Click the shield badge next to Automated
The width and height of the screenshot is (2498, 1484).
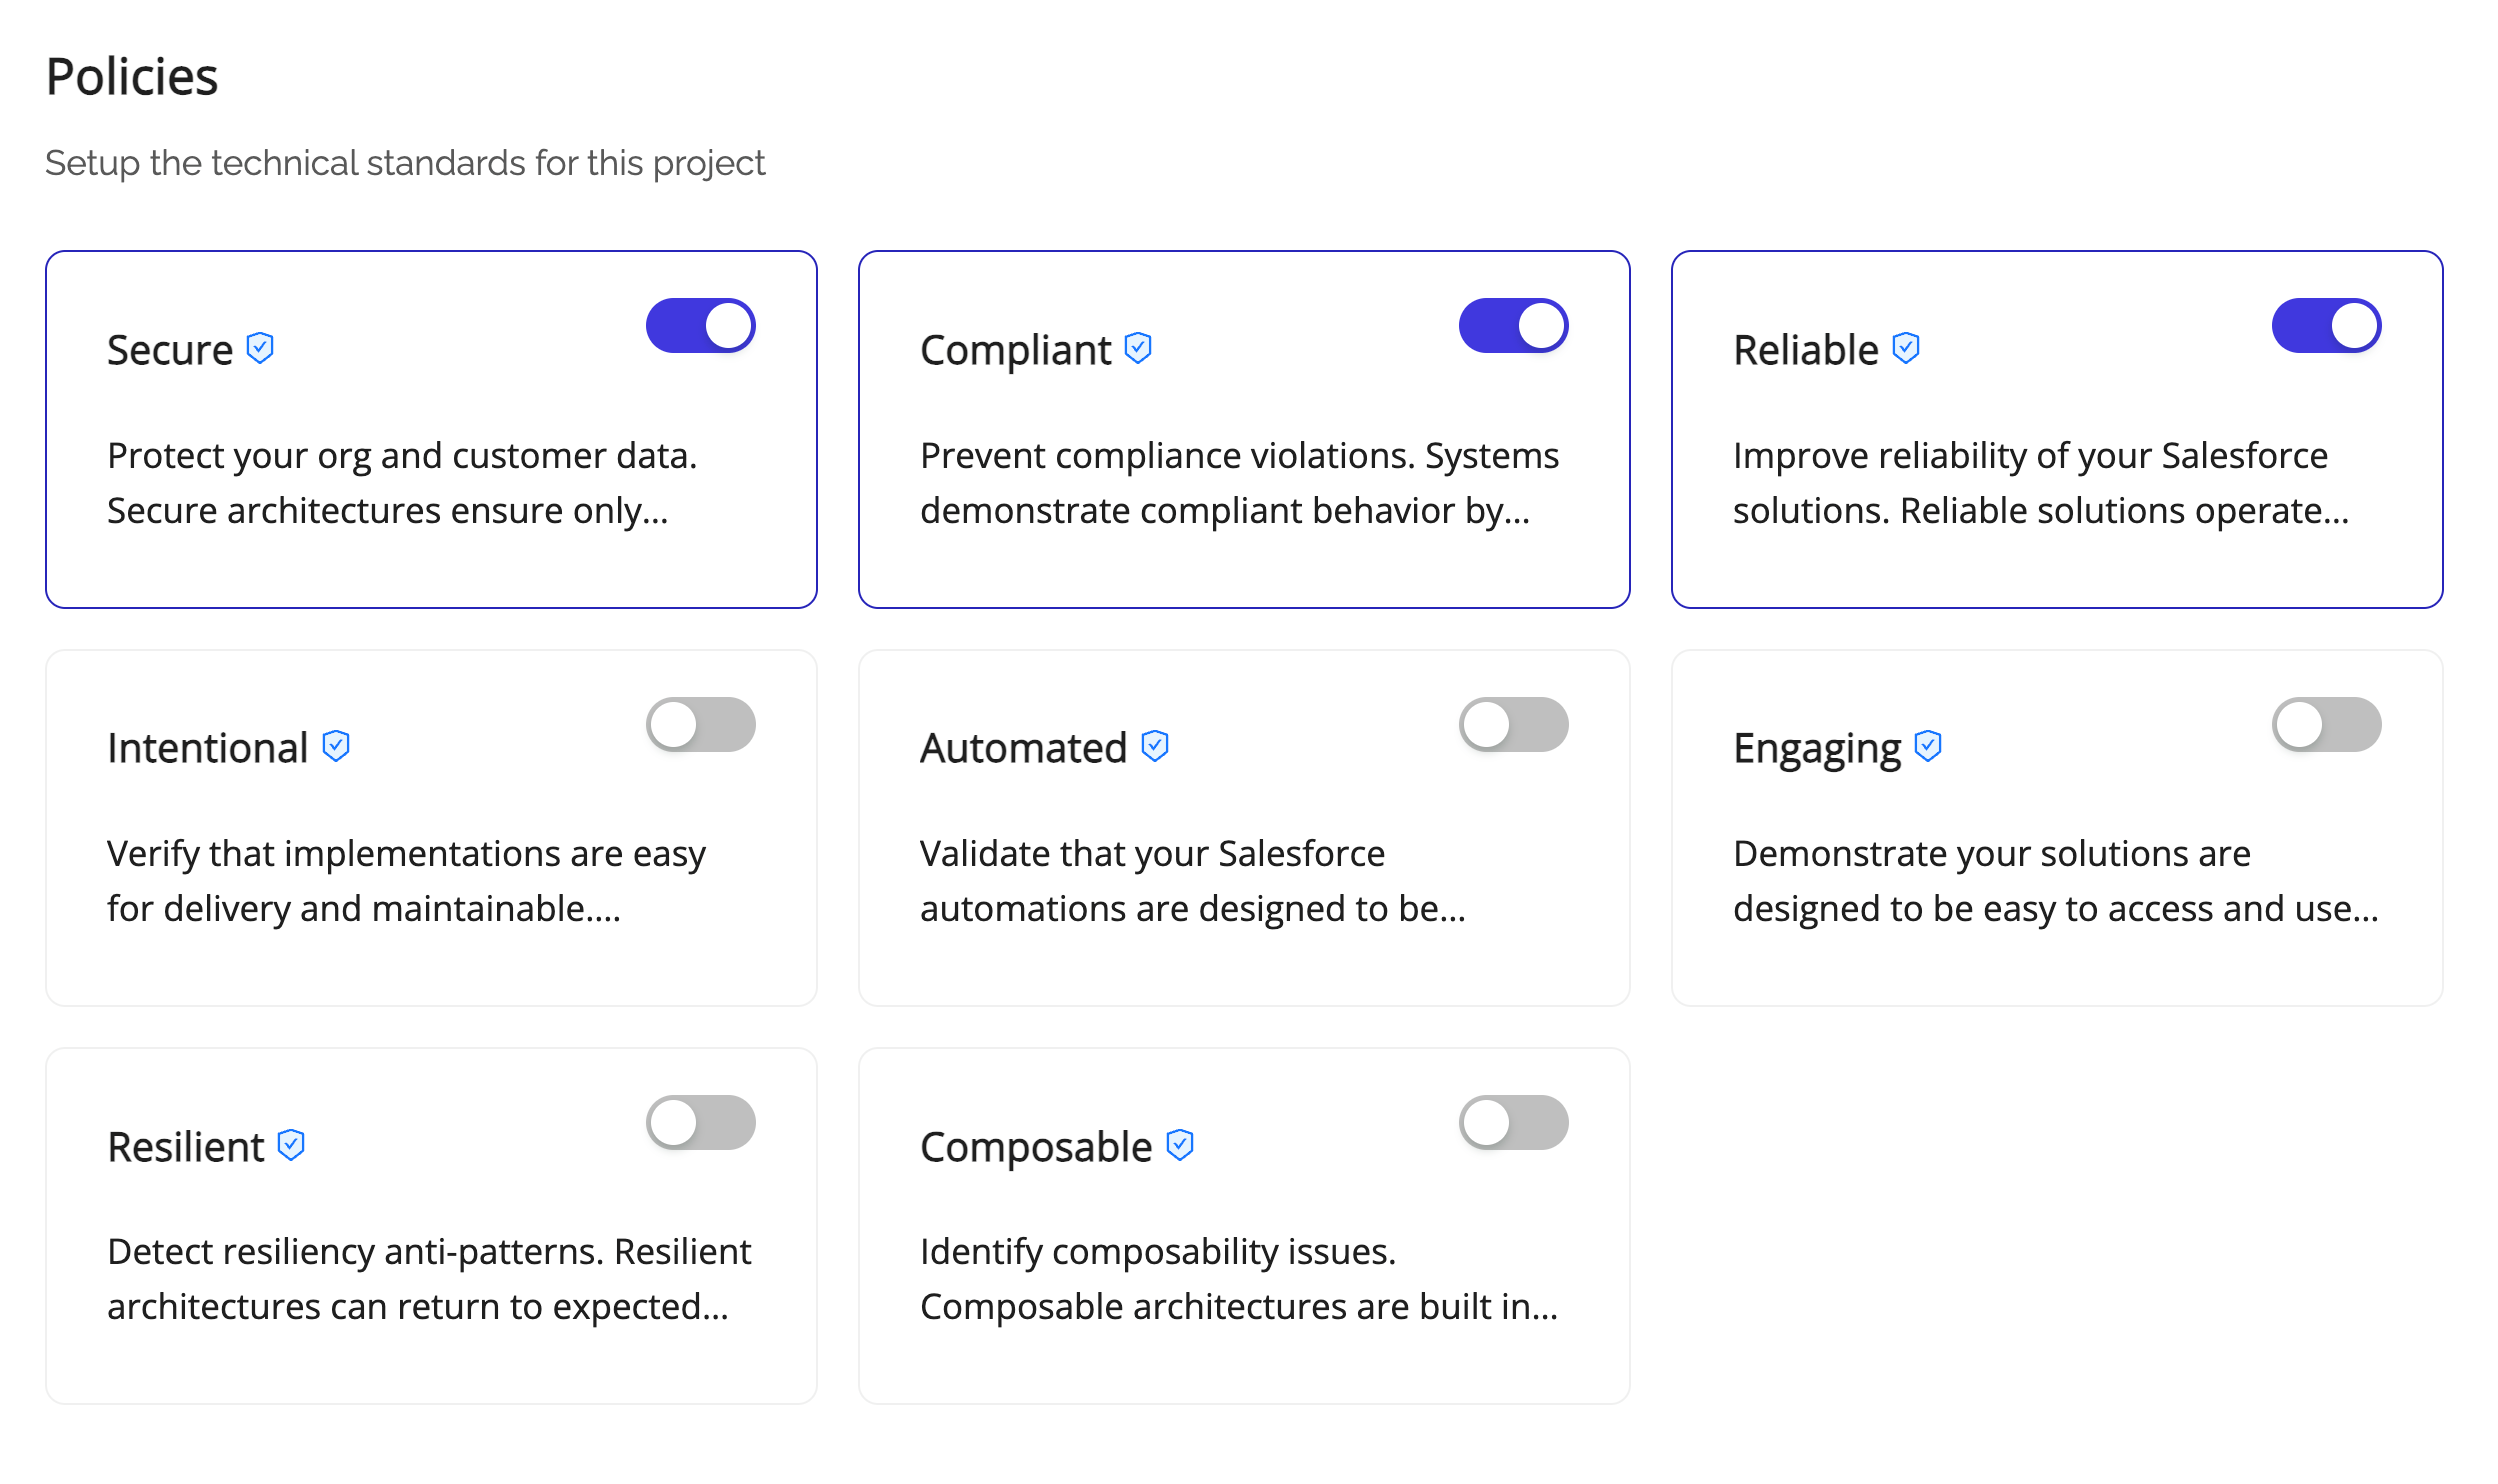pyautogui.click(x=1155, y=745)
